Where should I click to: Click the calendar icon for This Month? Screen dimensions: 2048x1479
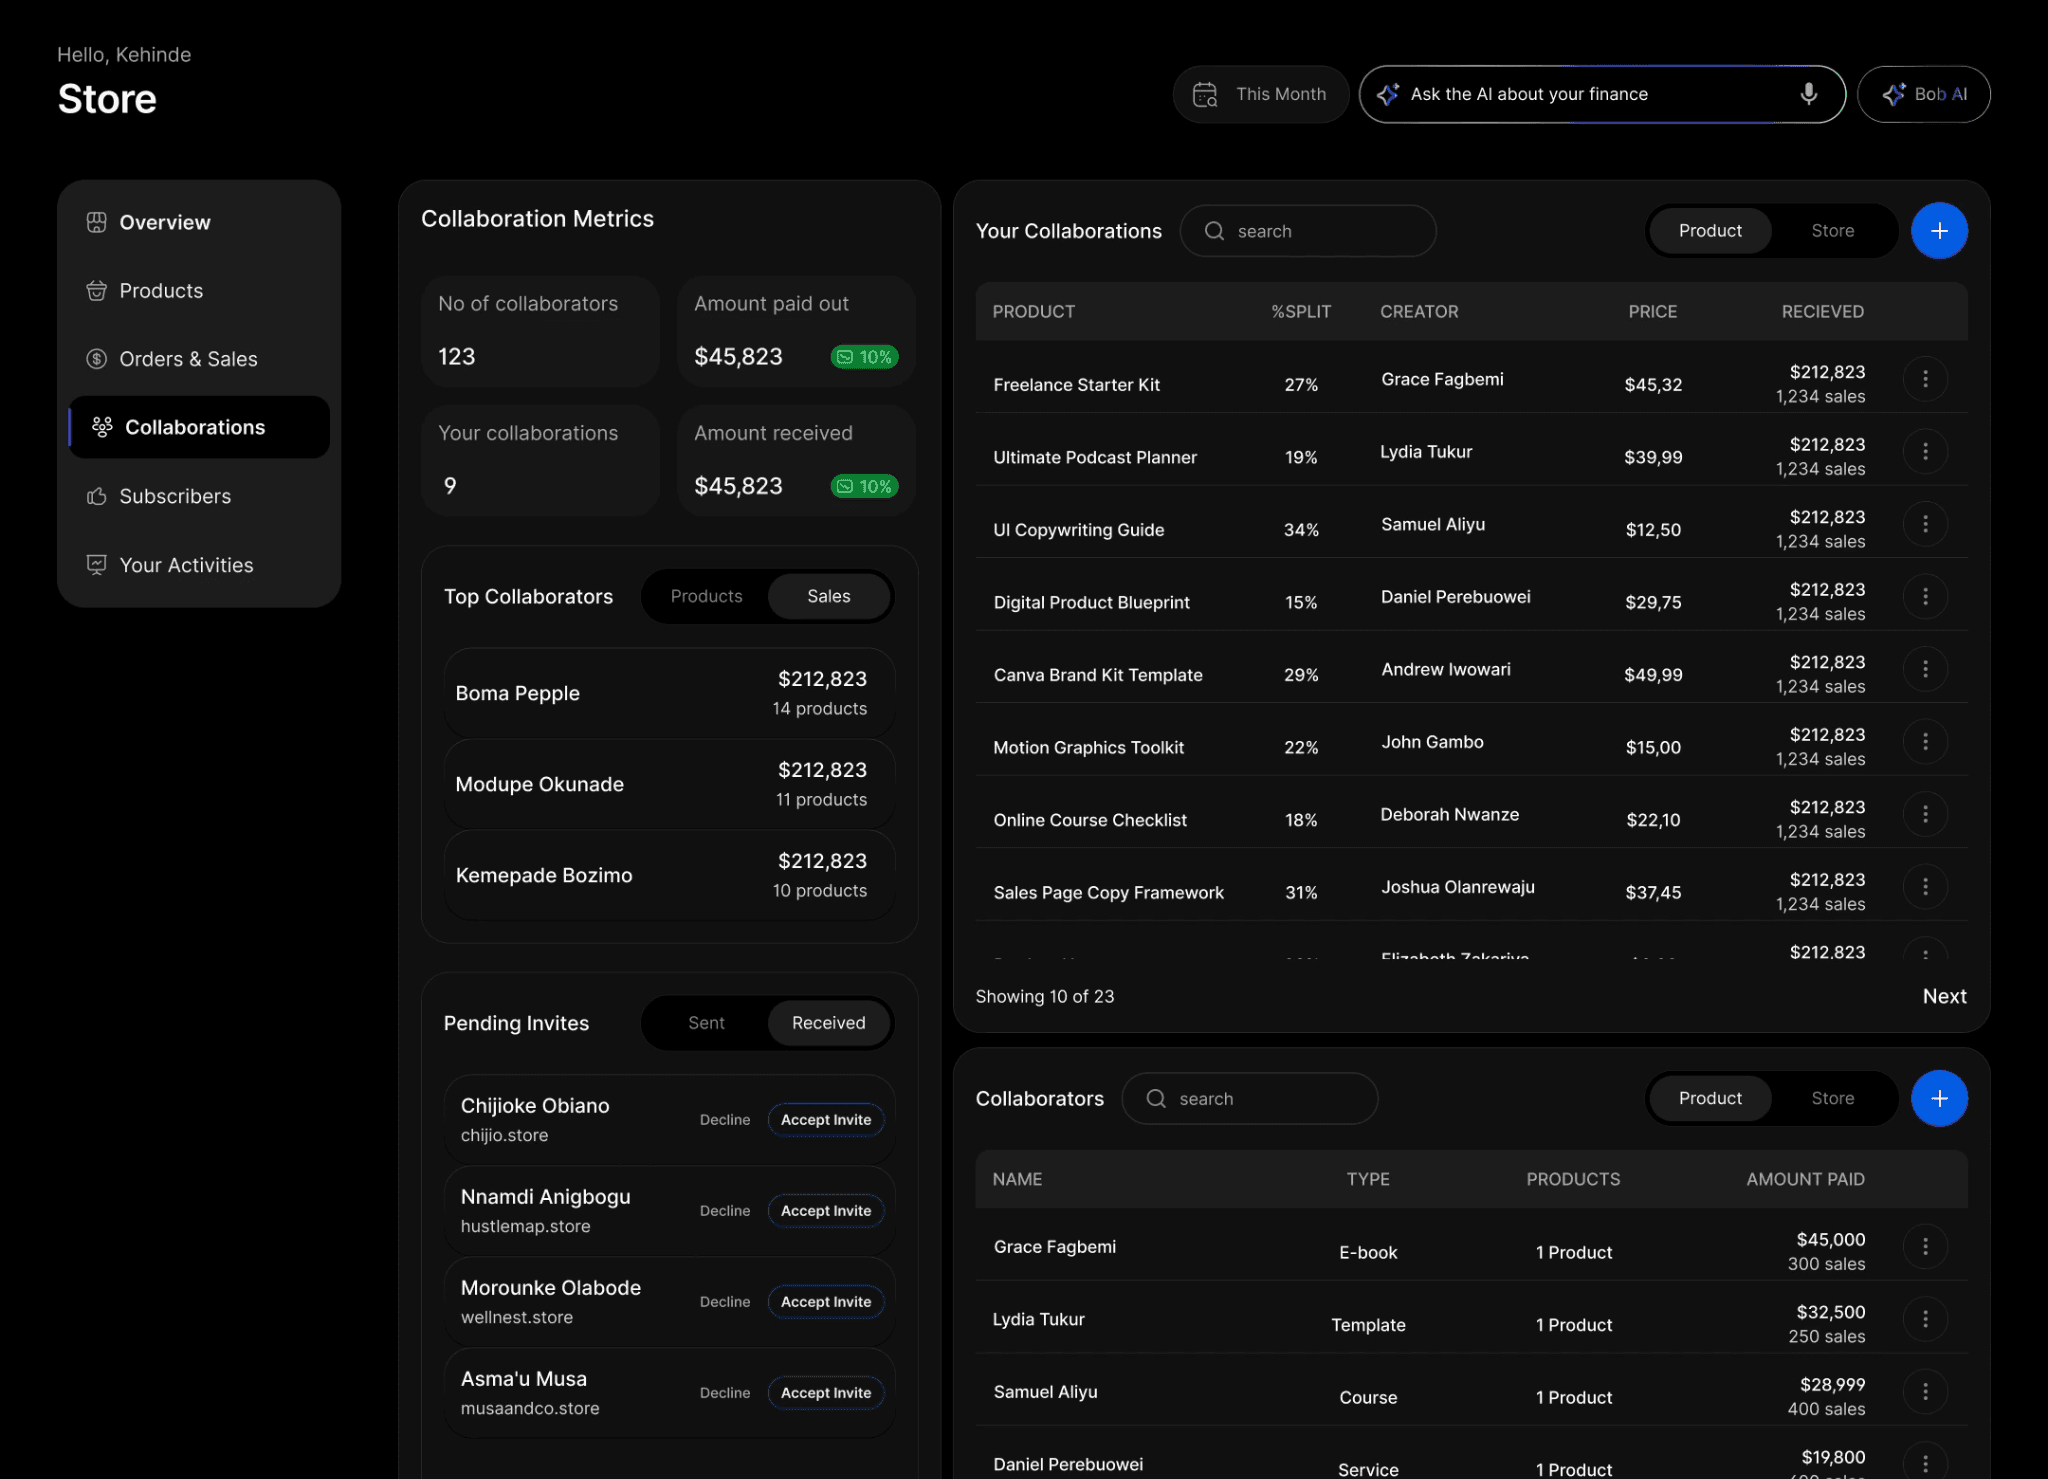click(x=1205, y=94)
